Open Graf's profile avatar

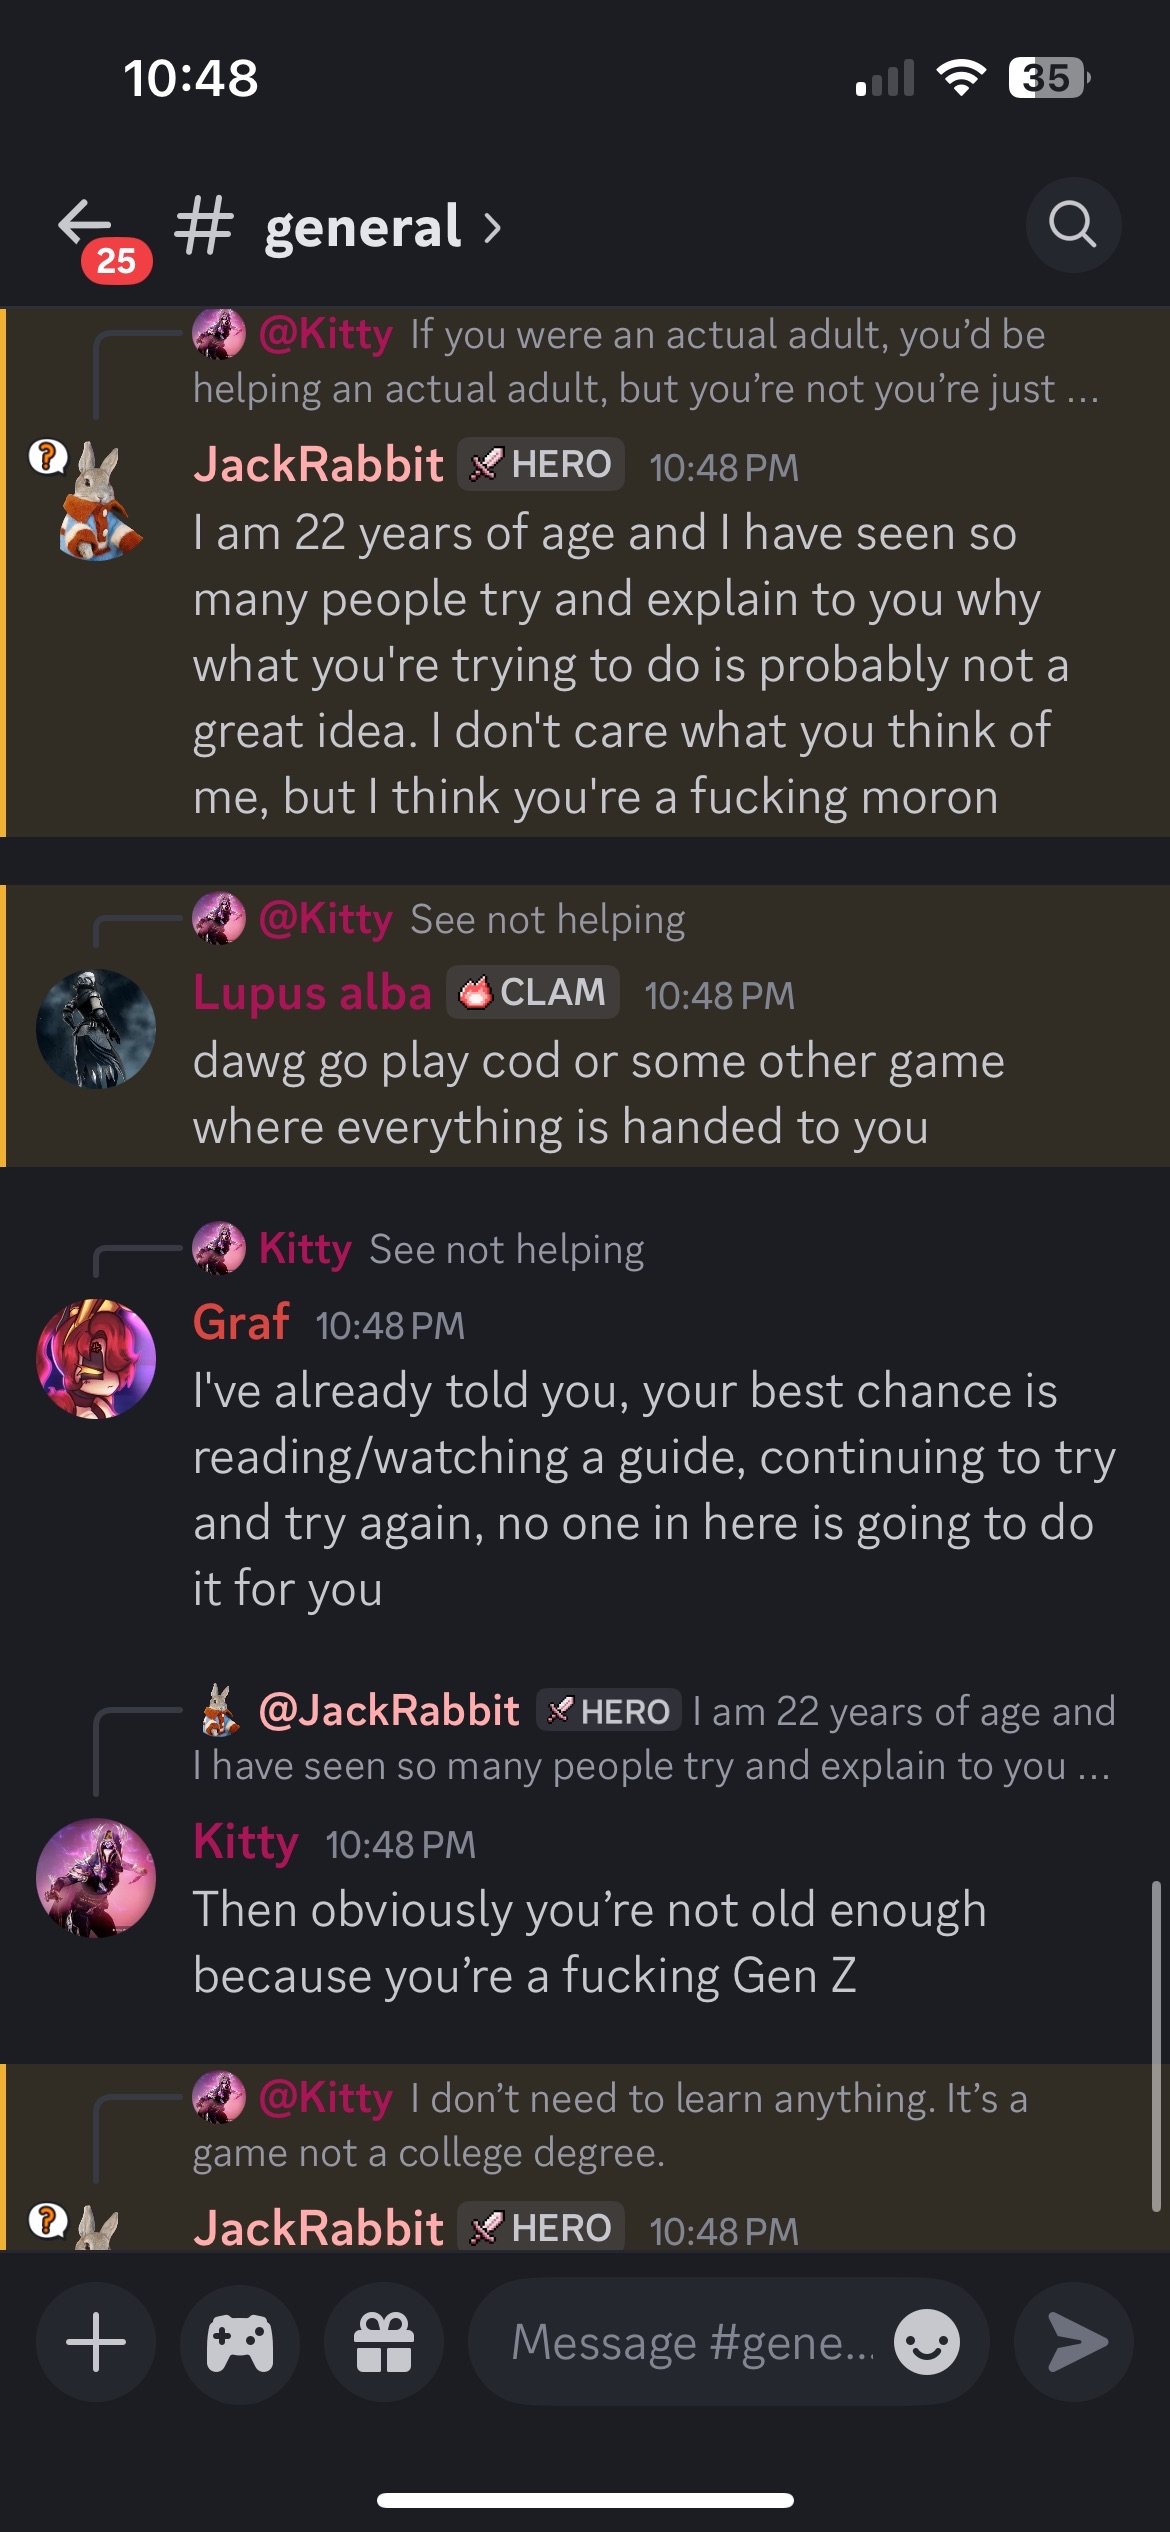(96, 1358)
